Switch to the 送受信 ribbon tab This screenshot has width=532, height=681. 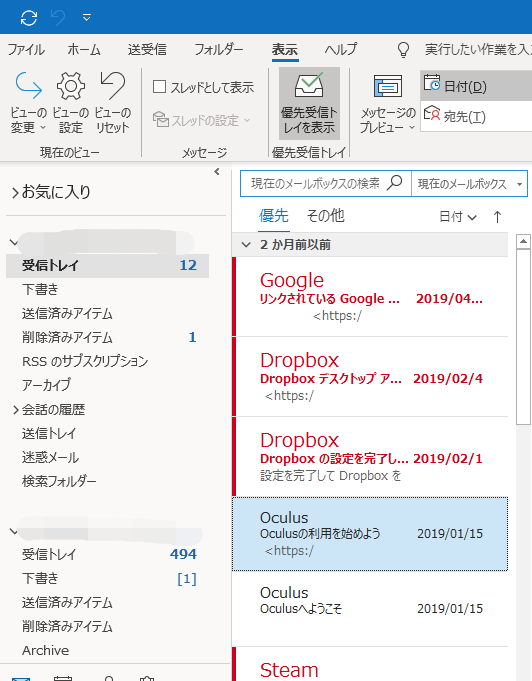click(147, 50)
